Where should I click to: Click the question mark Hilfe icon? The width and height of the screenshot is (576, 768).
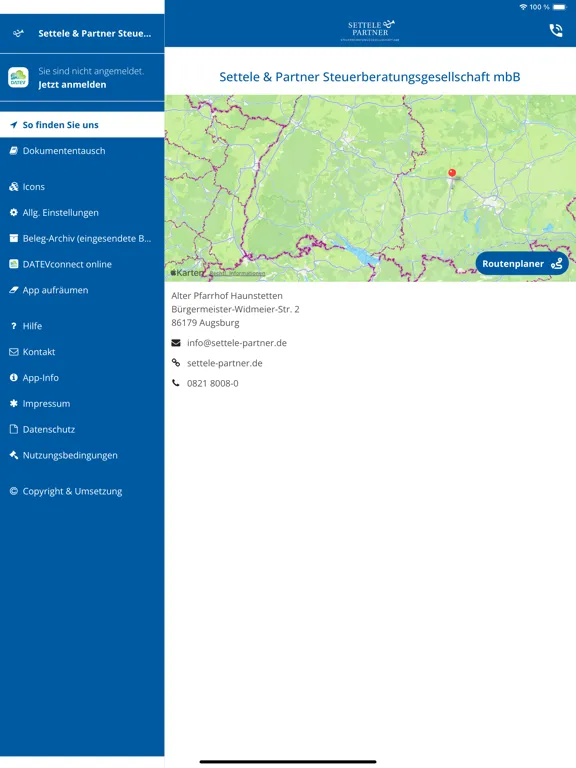pyautogui.click(x=14, y=326)
